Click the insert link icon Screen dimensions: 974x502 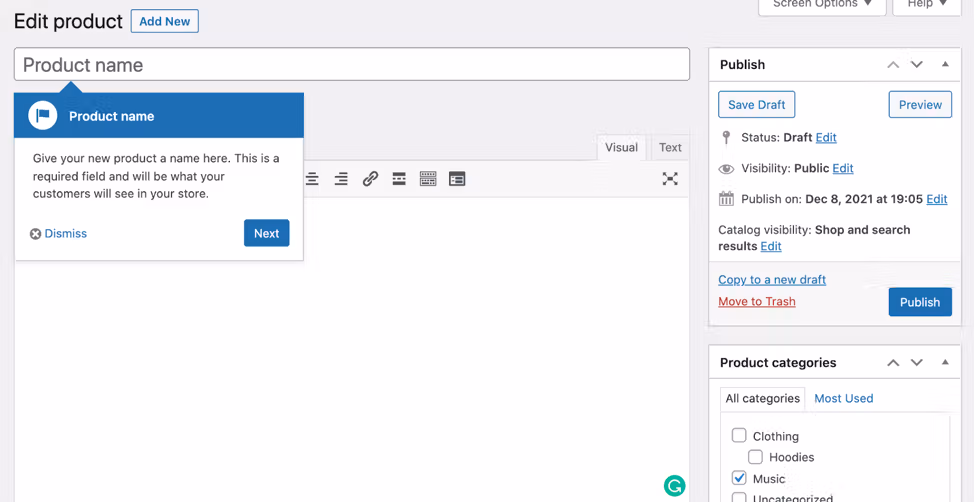pos(370,179)
